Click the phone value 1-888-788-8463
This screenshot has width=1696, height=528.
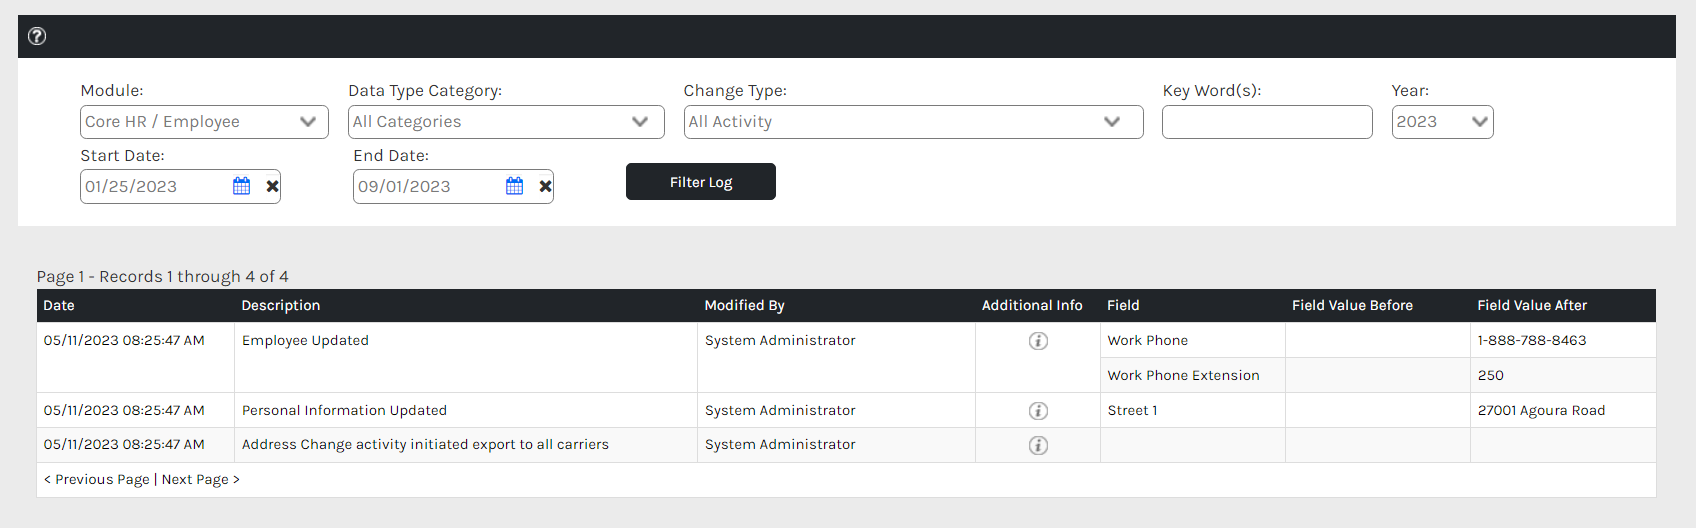coord(1532,341)
